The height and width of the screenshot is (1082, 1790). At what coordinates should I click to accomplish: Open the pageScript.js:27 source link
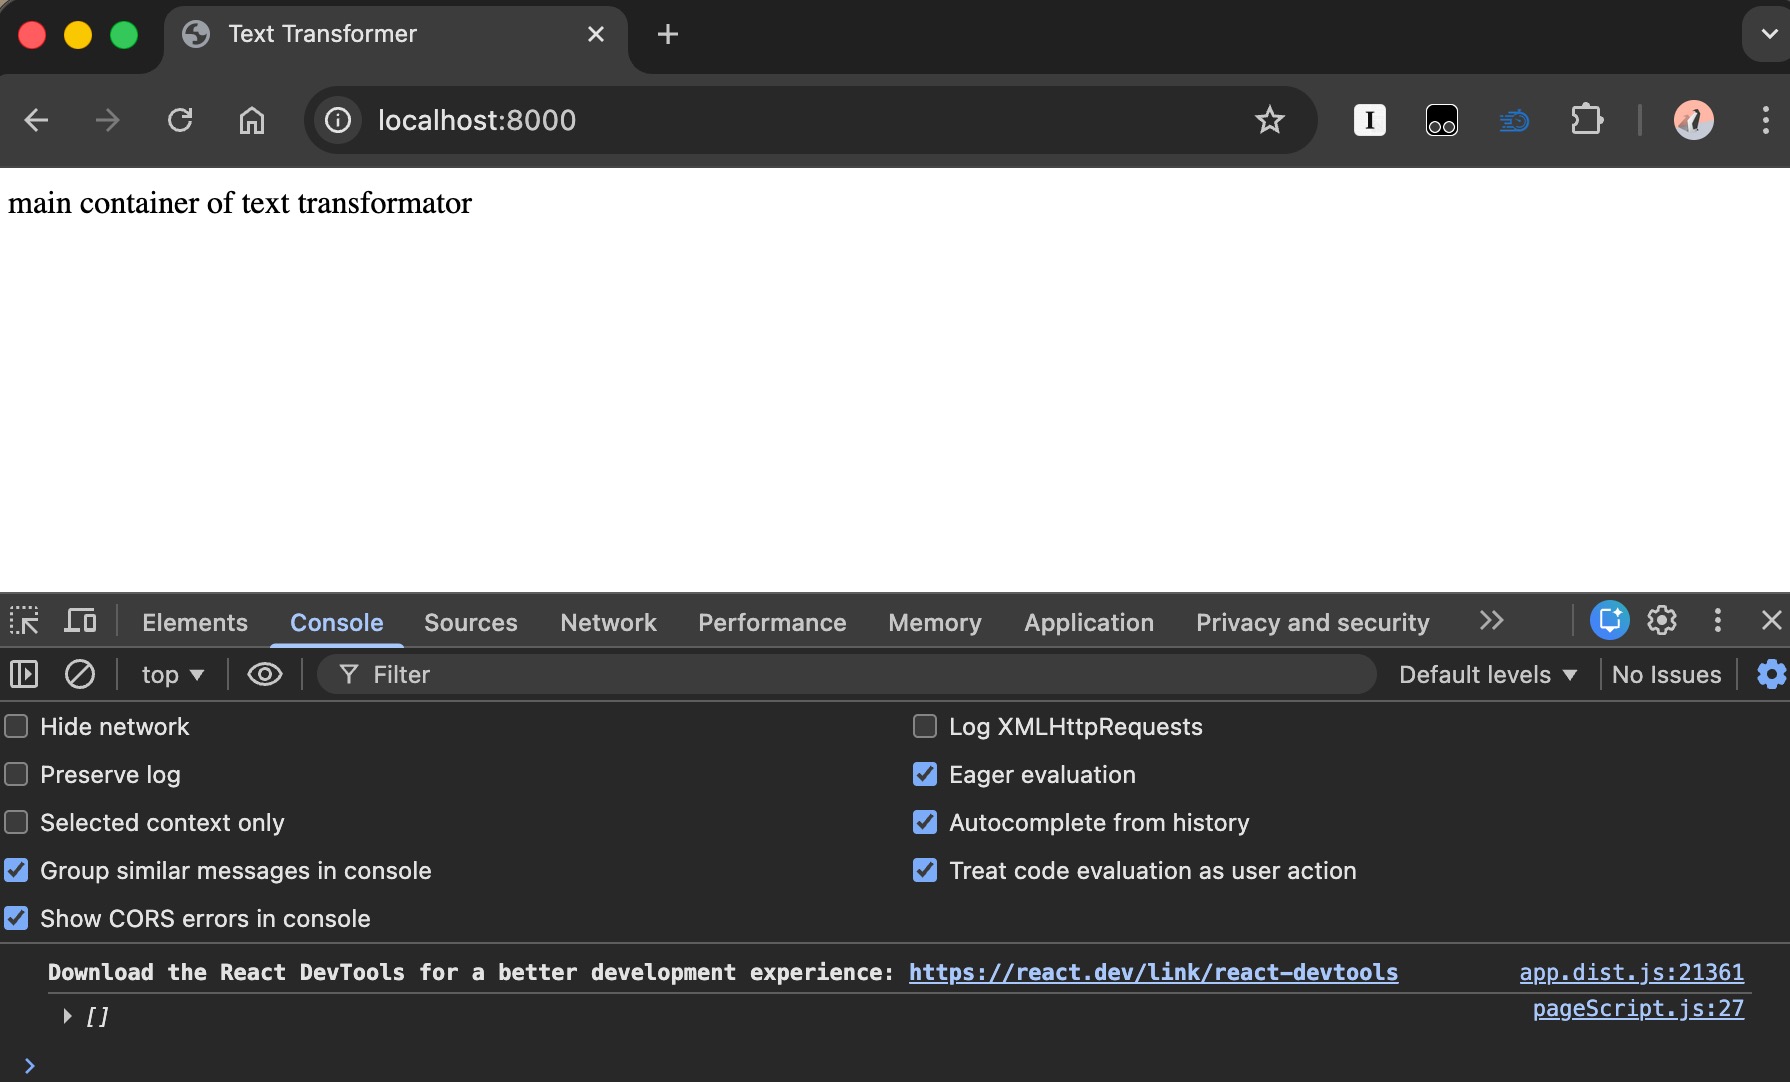coord(1637,1008)
